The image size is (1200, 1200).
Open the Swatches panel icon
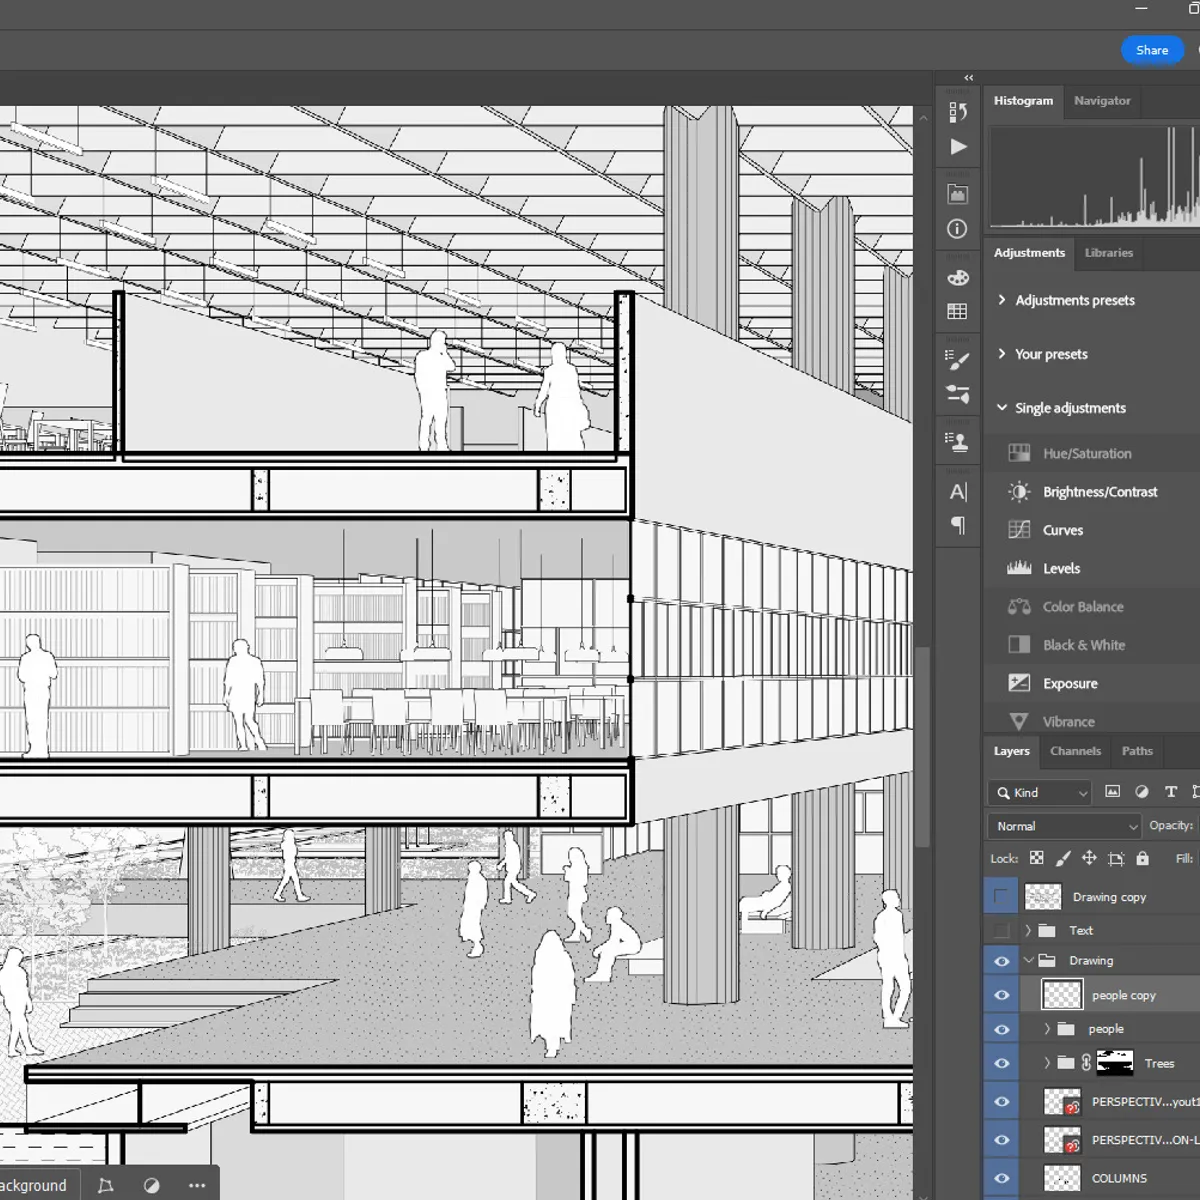[x=957, y=311]
